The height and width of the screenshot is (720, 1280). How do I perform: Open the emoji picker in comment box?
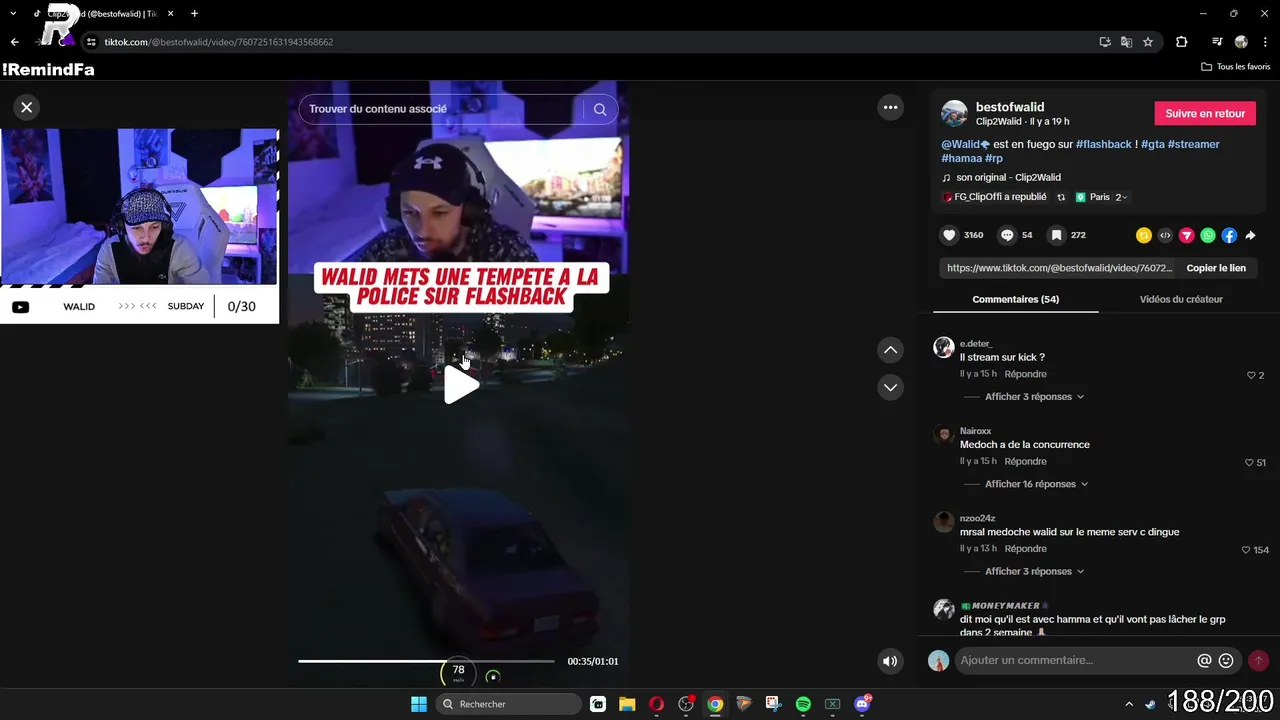1226,660
